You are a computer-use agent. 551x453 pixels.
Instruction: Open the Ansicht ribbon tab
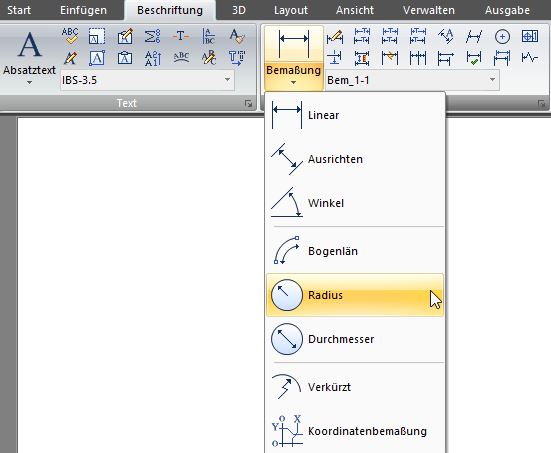click(355, 10)
